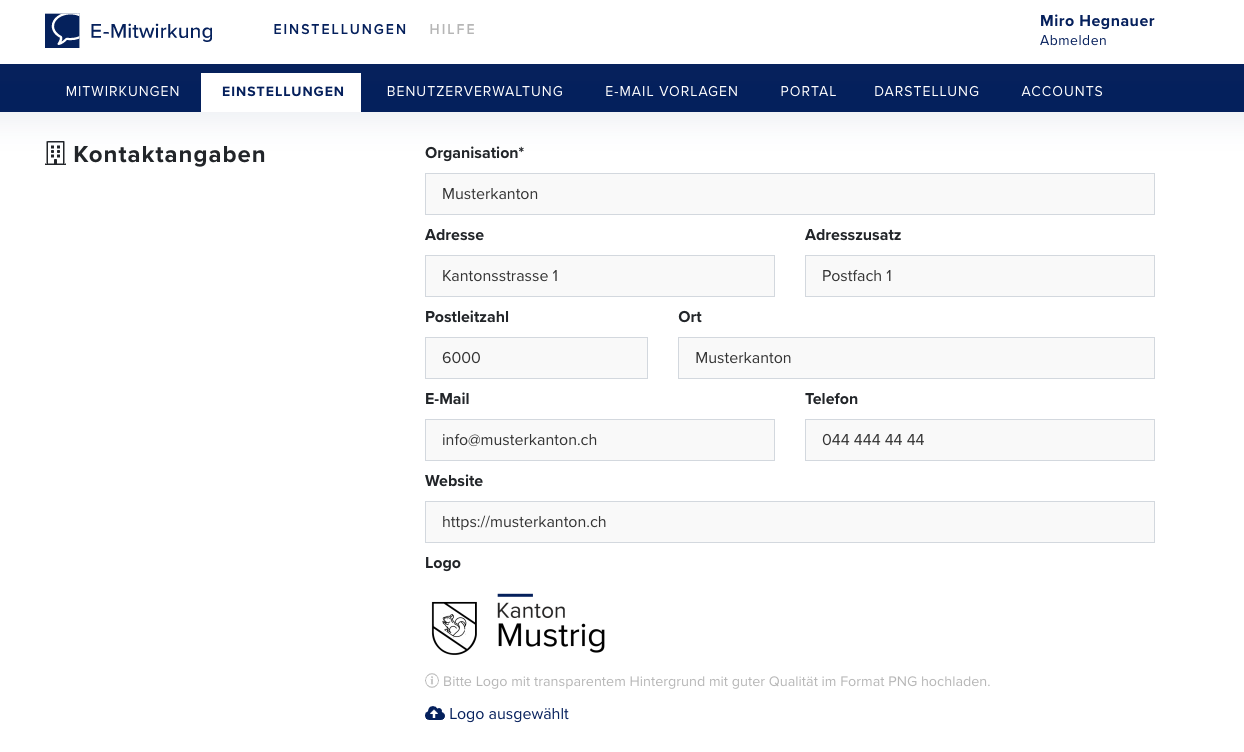The image size is (1244, 752).
Task: Click the PNG upload hint text
Action: tap(716, 682)
